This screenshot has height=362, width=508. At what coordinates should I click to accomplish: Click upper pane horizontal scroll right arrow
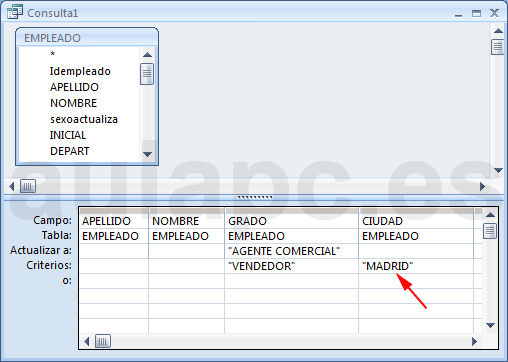tap(482, 187)
